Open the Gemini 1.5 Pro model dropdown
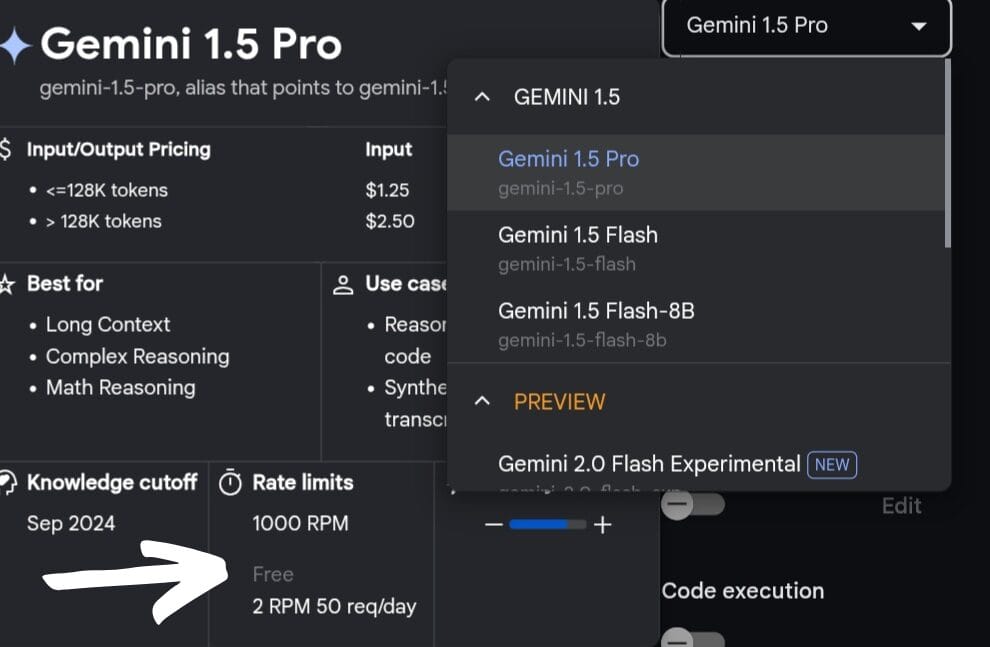The width and height of the screenshot is (990, 647). coord(806,26)
